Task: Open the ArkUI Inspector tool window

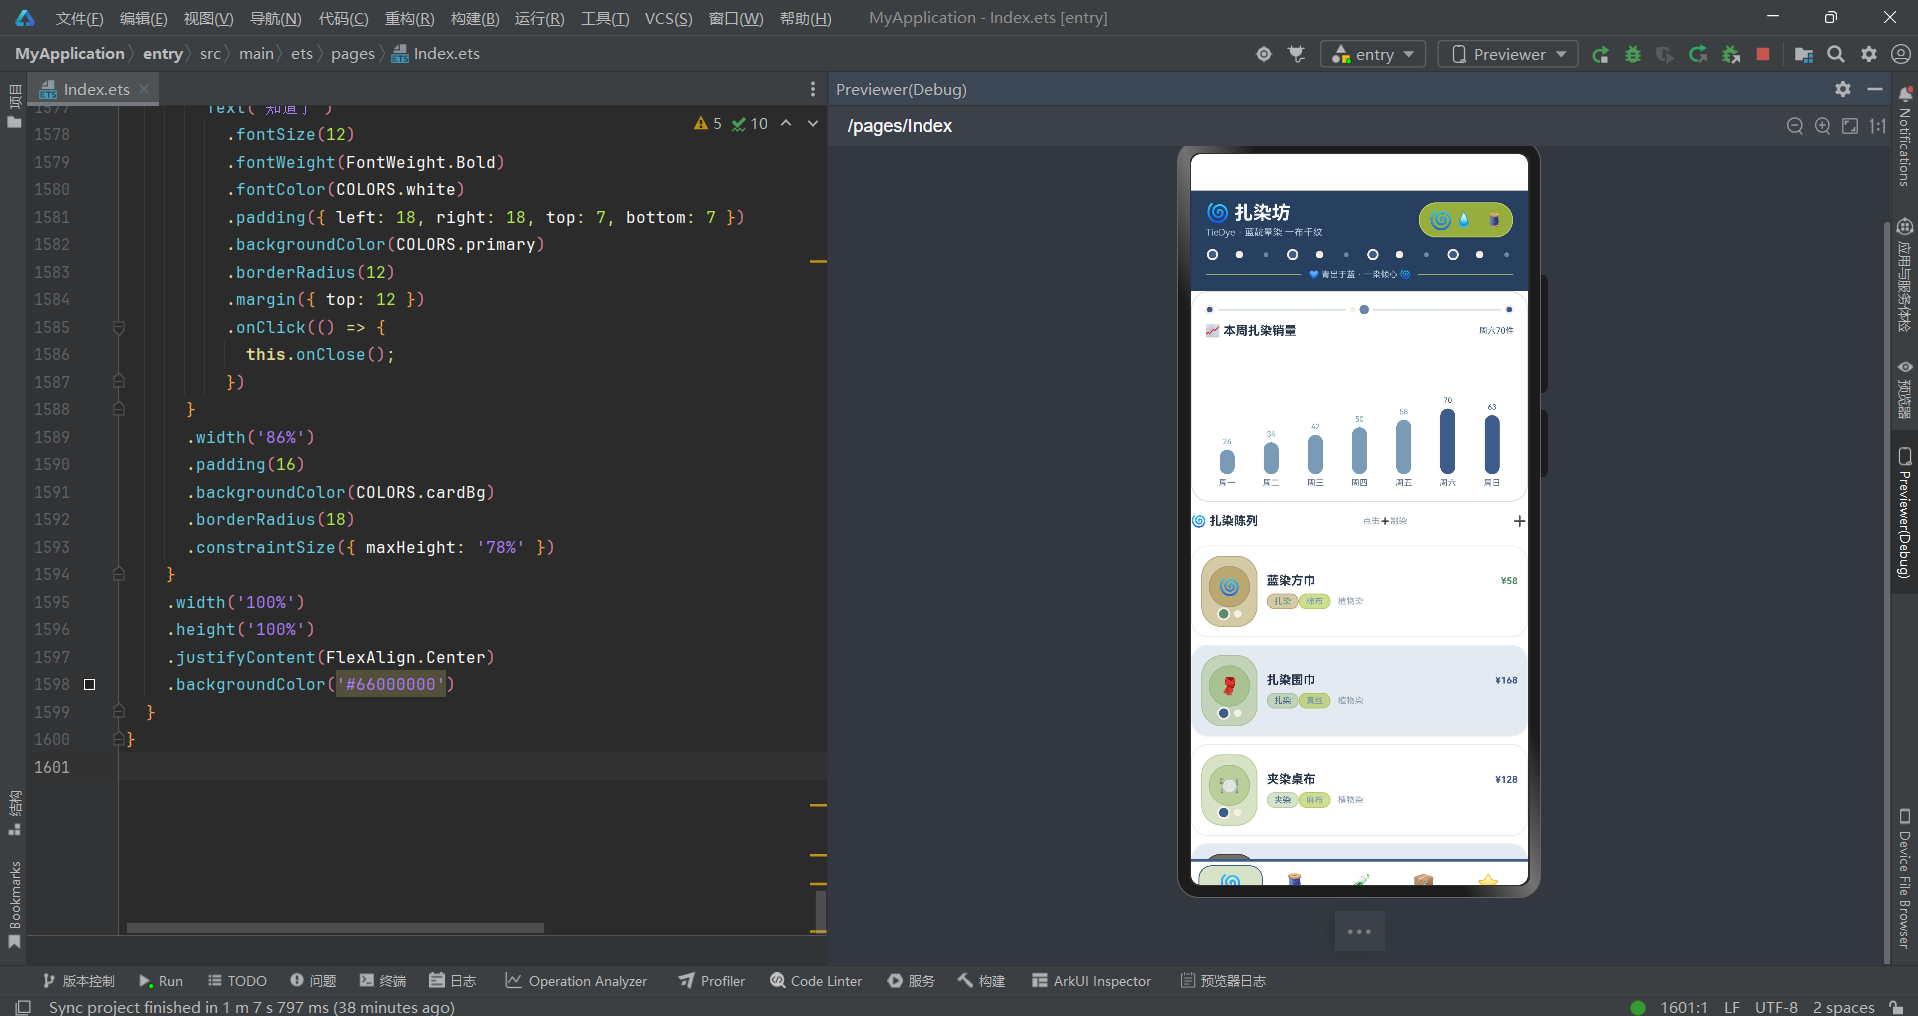Action: tap(1092, 981)
